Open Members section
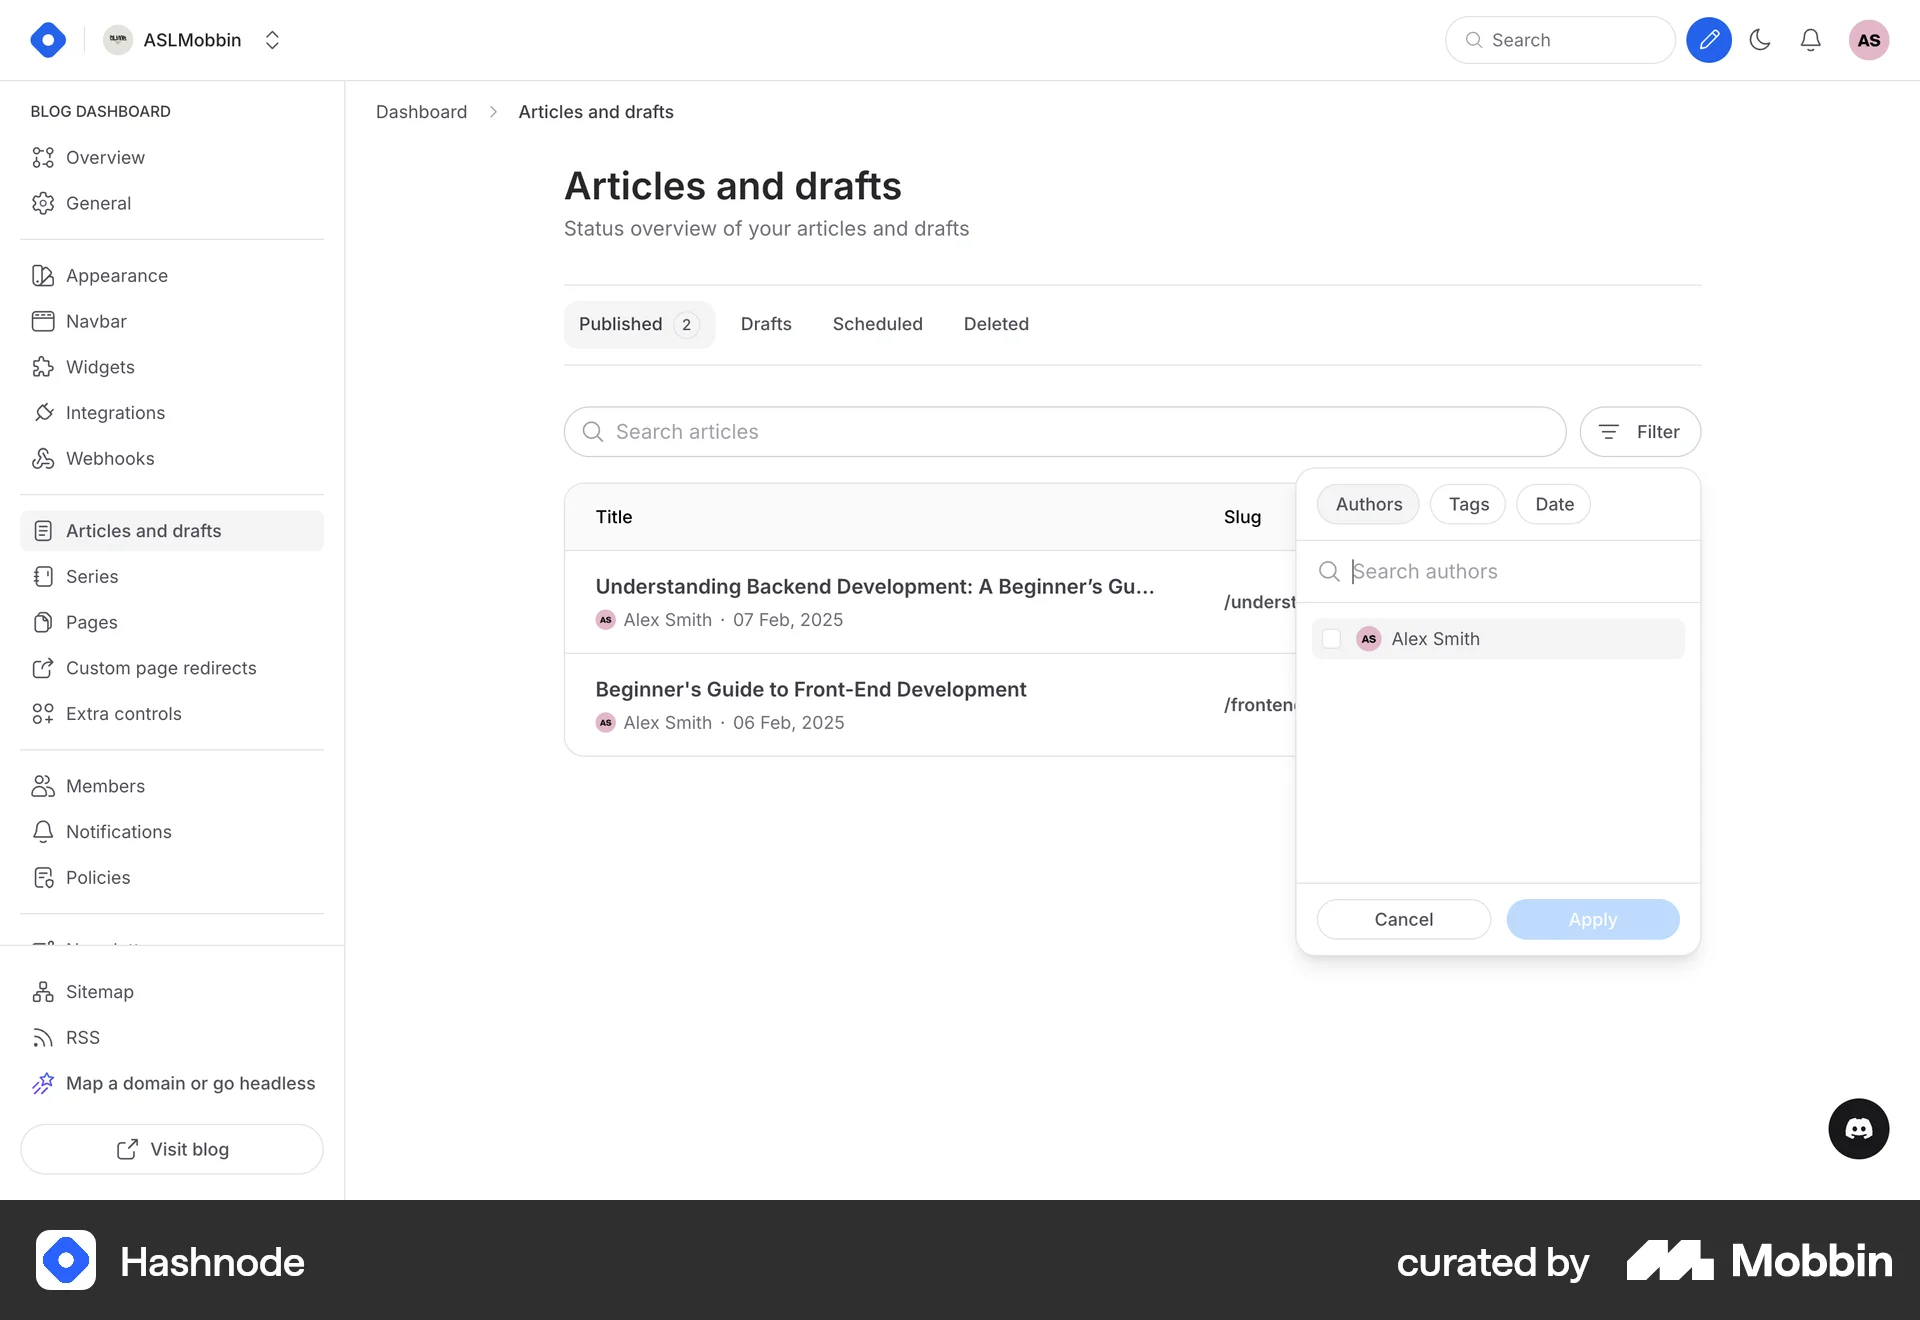Image resolution: width=1920 pixels, height=1320 pixels. click(172, 786)
